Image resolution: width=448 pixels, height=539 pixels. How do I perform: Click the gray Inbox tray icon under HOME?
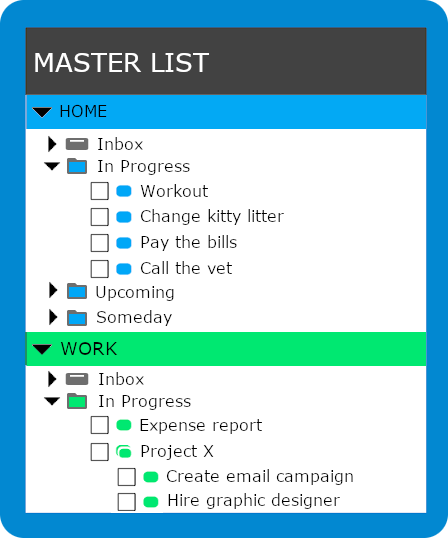[x=77, y=144]
